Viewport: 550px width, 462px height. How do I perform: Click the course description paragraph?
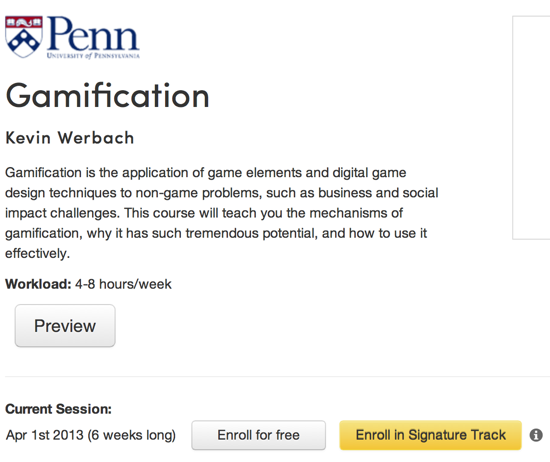click(x=222, y=213)
